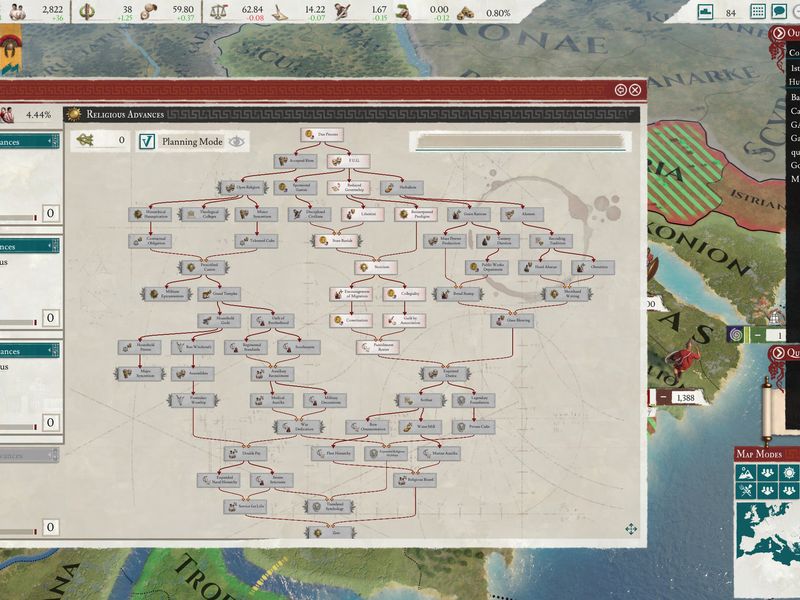Select the Water Mill advance
This screenshot has height=600, width=800.
click(420, 427)
